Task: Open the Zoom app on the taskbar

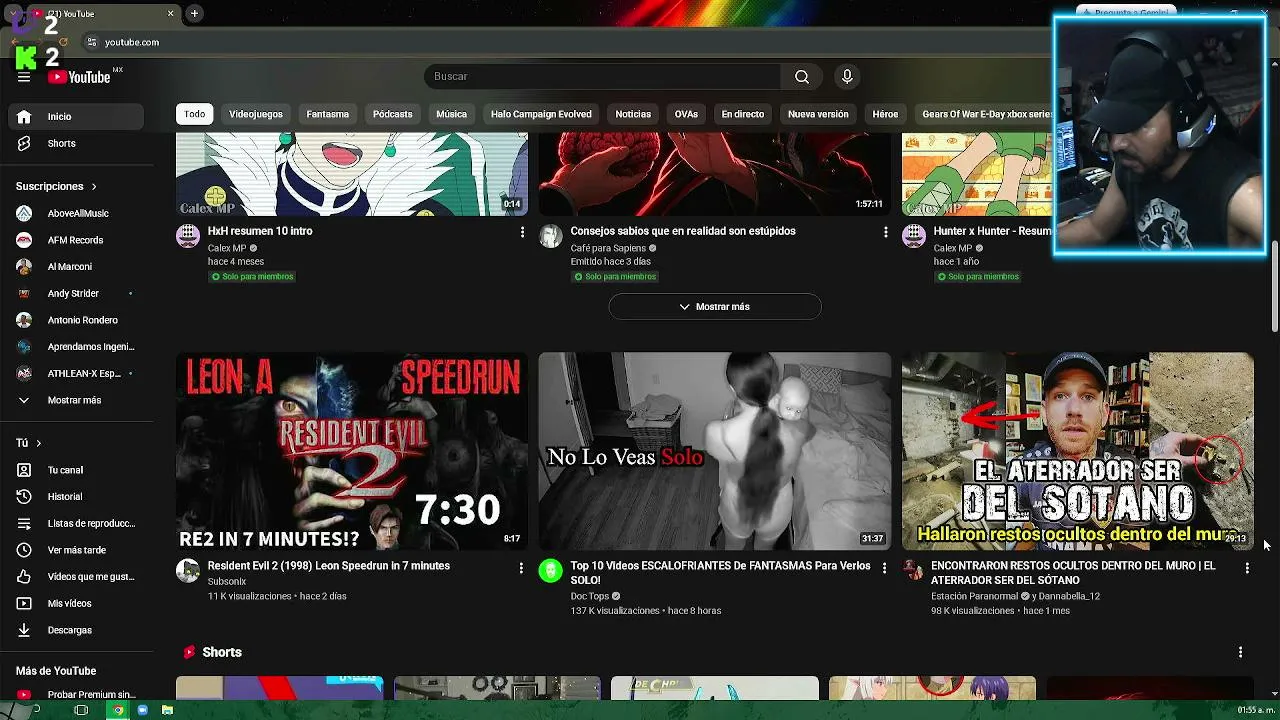Action: [x=143, y=710]
